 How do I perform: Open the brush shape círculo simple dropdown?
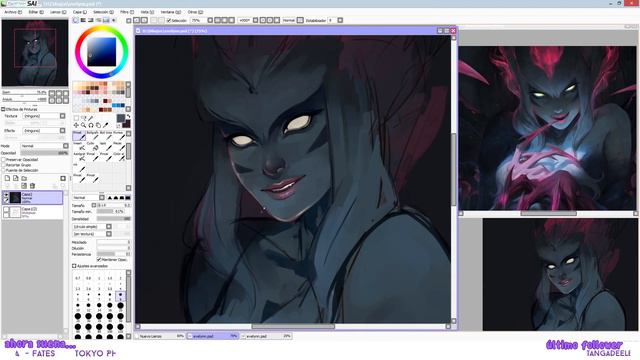click(x=92, y=227)
